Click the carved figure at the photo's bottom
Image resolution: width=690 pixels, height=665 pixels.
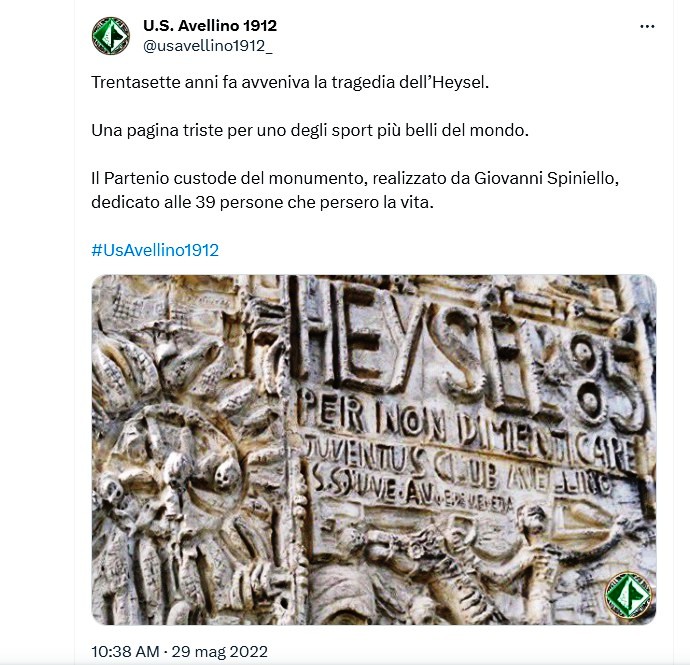pos(535,561)
